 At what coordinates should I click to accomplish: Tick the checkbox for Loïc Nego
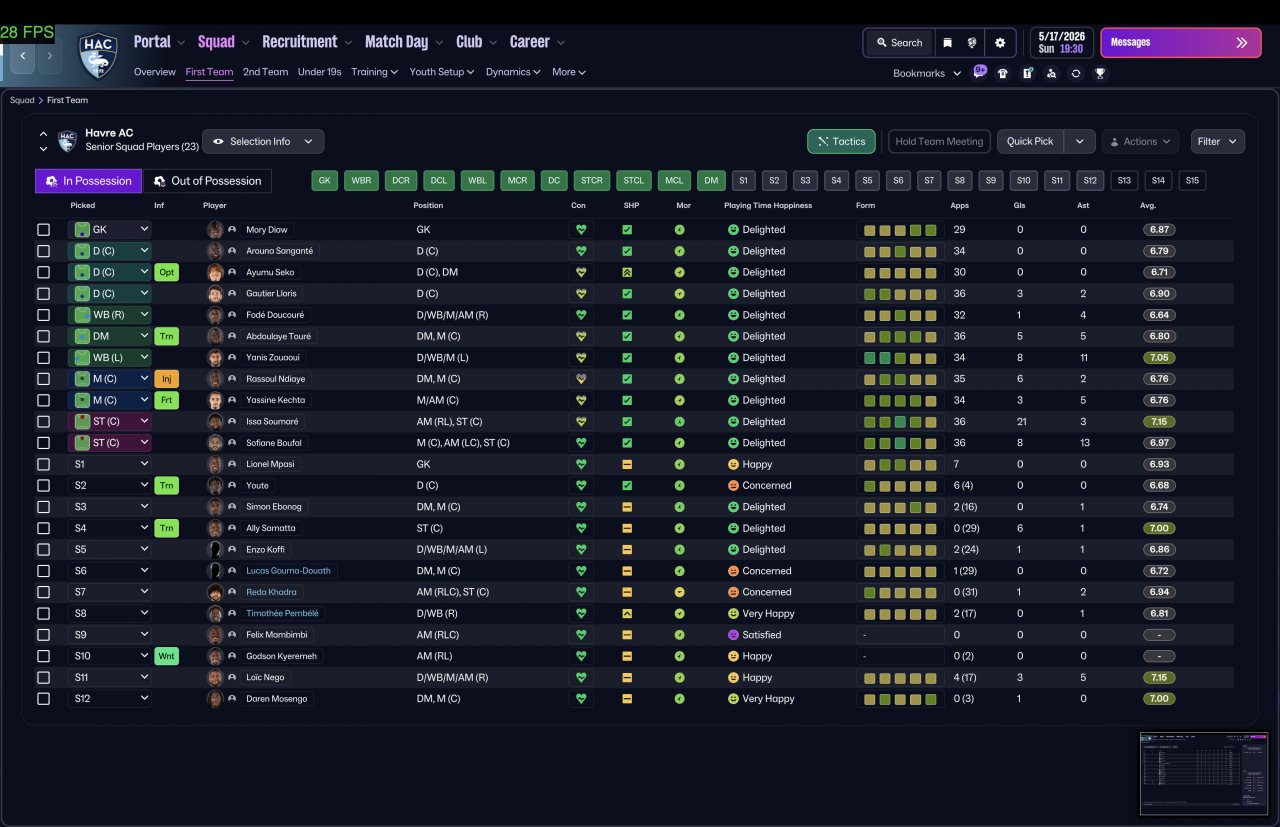point(43,677)
